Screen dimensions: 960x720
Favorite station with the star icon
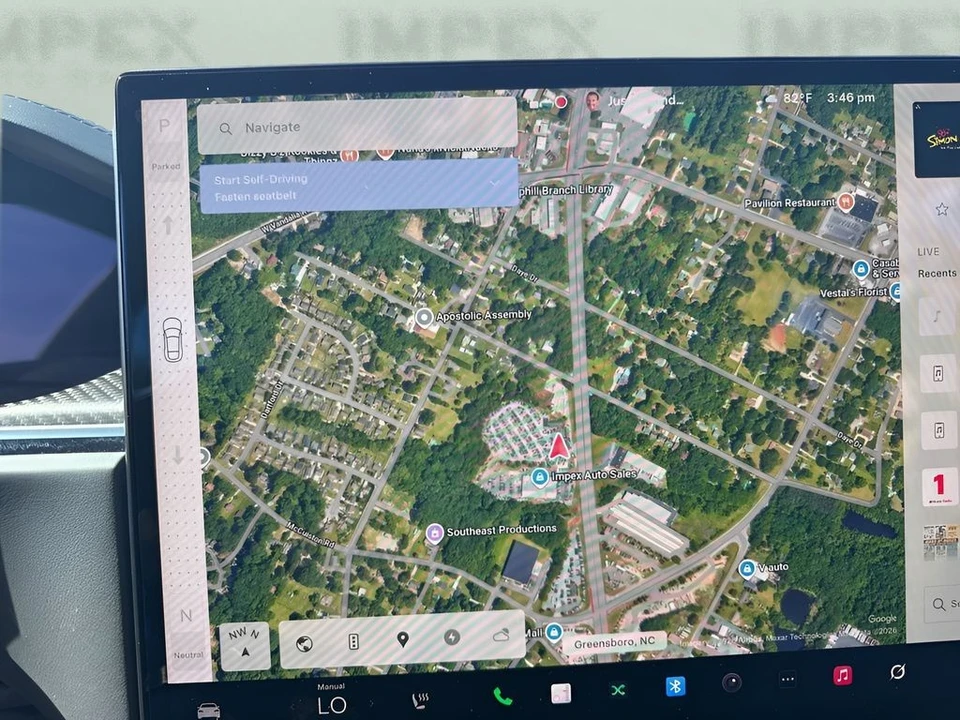(942, 209)
